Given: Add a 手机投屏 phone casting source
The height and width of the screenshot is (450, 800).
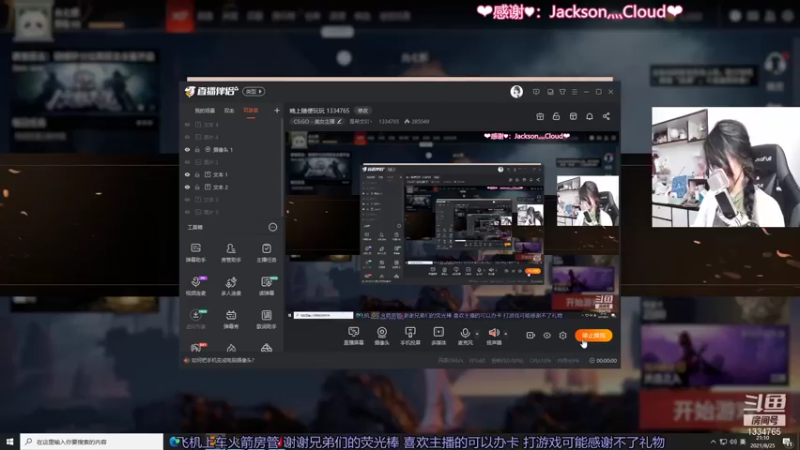Looking at the screenshot, I should click(410, 336).
